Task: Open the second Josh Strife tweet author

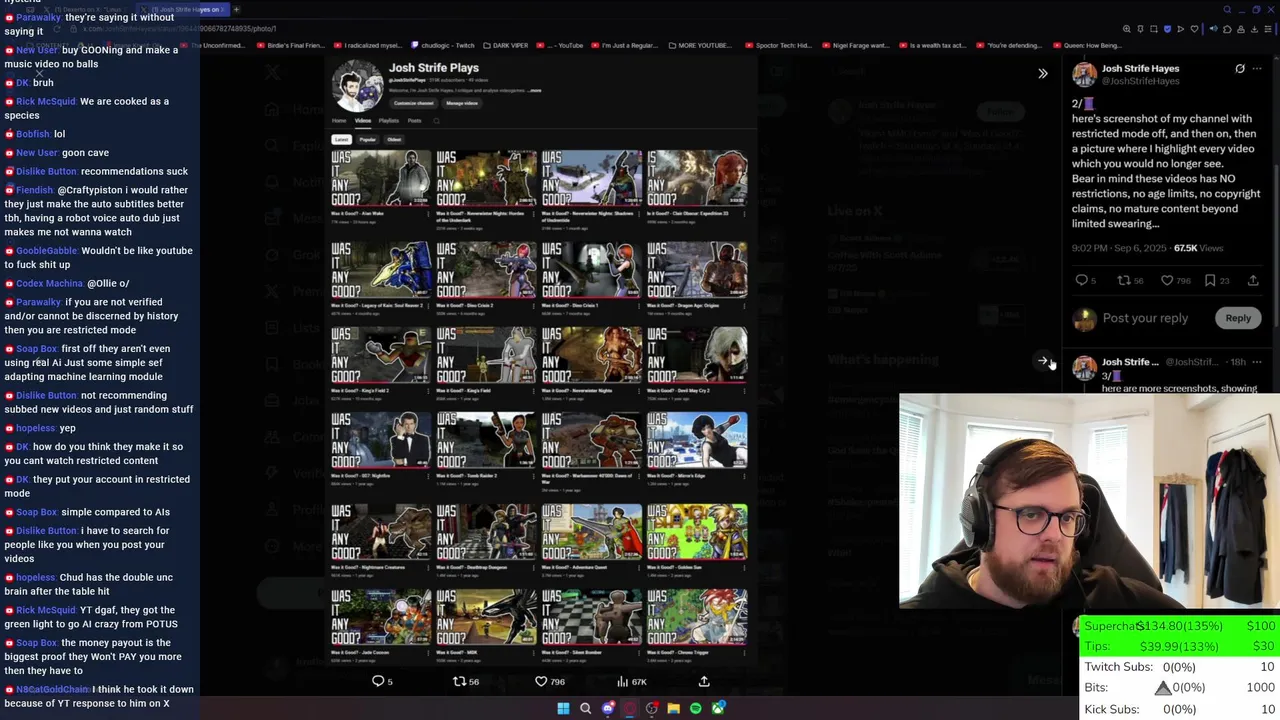Action: [1130, 362]
